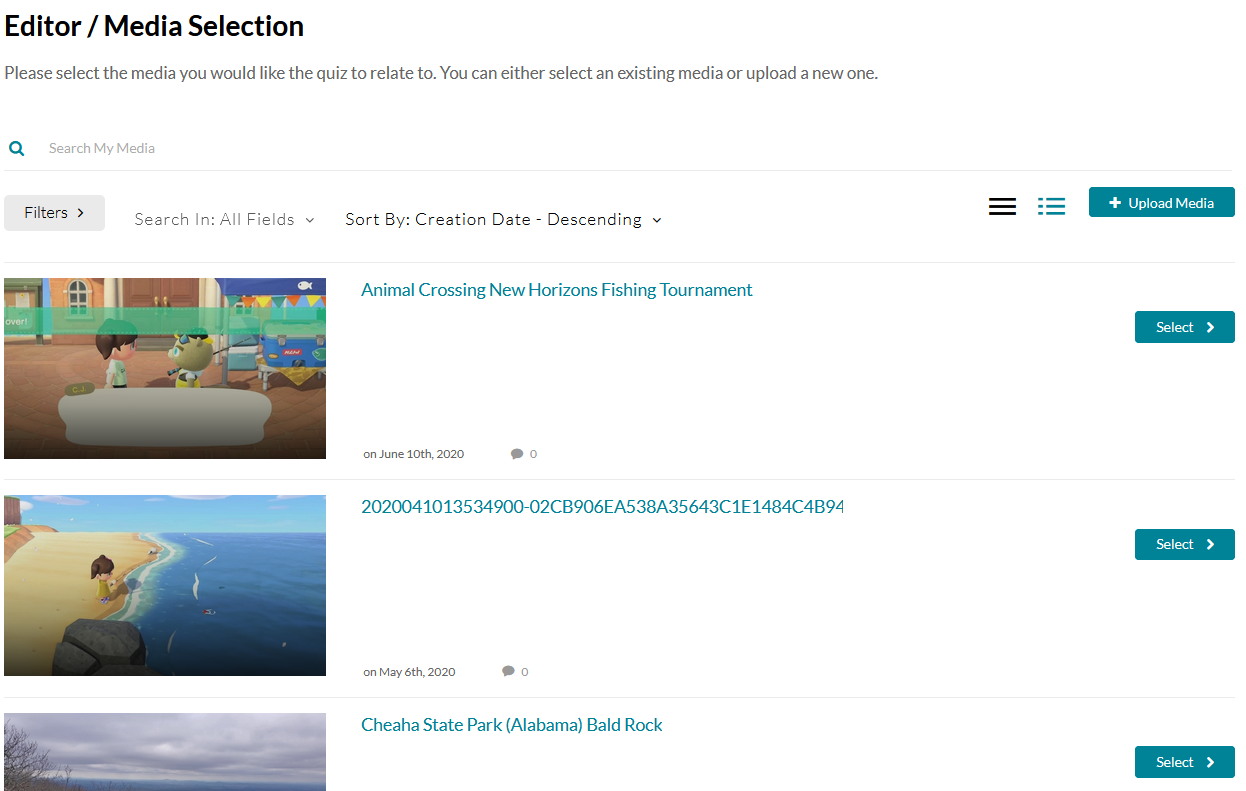Expand Sort By Creation Date dropdown
1246x791 pixels.
pyautogui.click(x=503, y=220)
